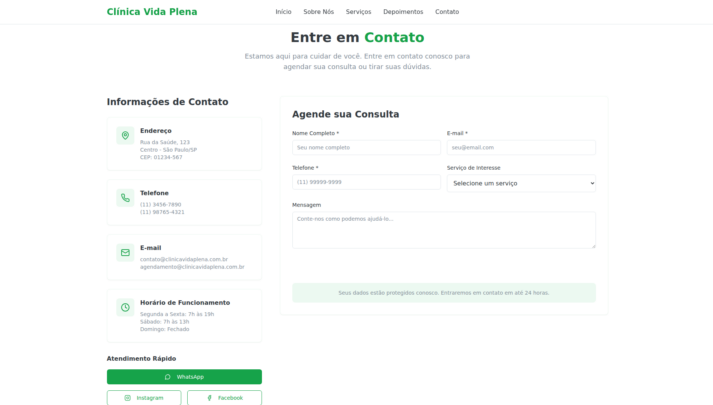
Task: Click the E-mail field with seu@email.com placeholder
Action: click(x=521, y=147)
